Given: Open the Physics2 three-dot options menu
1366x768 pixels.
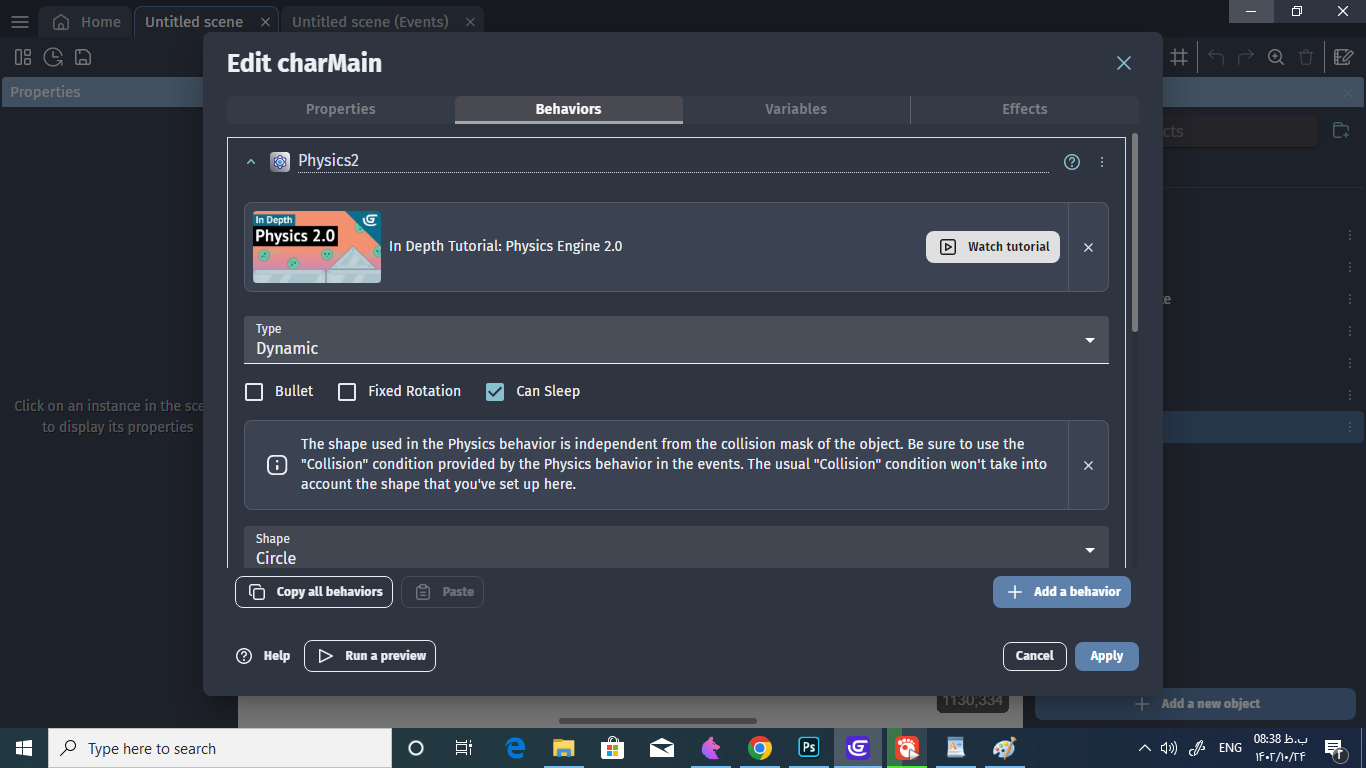Looking at the screenshot, I should tap(1102, 162).
